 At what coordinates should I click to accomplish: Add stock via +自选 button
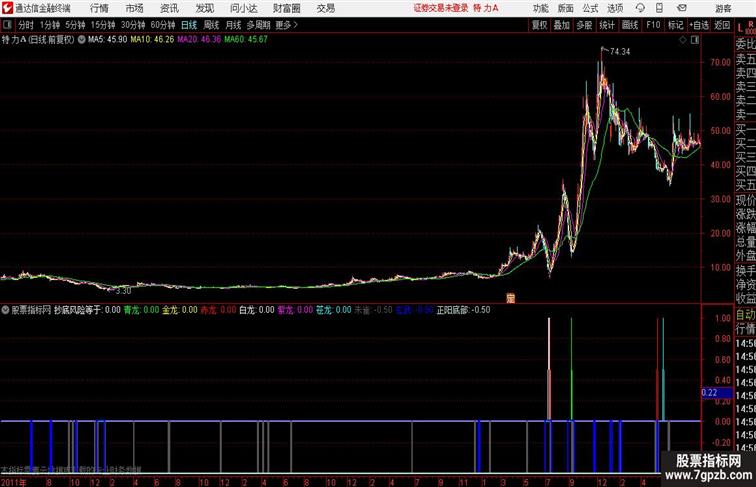pyautogui.click(x=700, y=25)
